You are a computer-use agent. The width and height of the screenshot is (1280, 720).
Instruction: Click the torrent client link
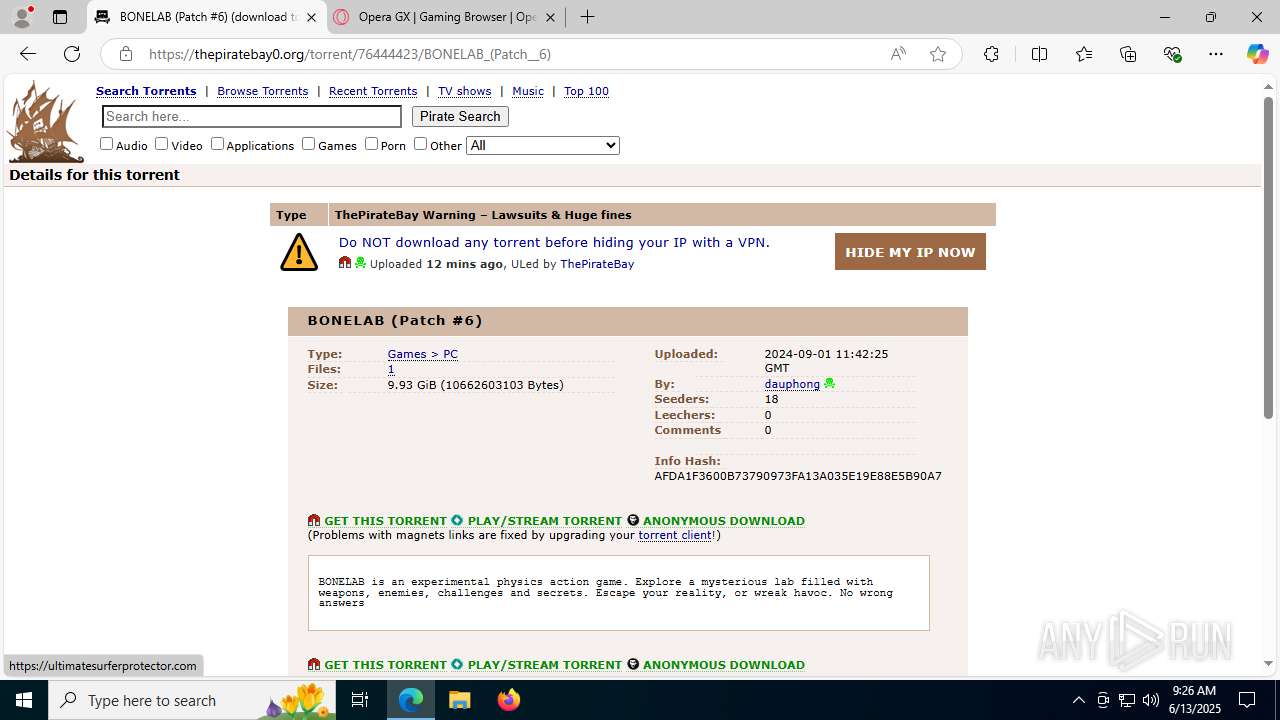click(x=675, y=535)
